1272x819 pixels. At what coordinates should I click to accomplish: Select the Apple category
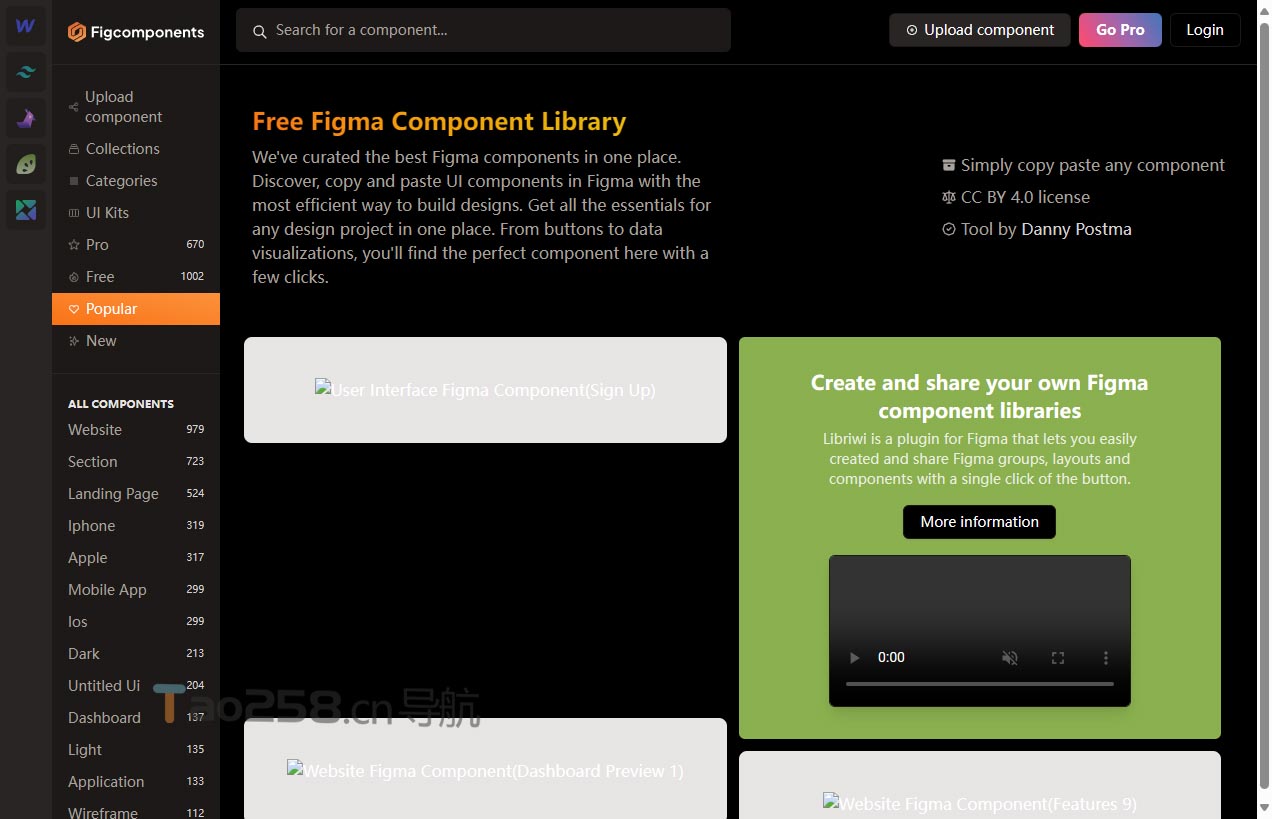tap(136, 558)
